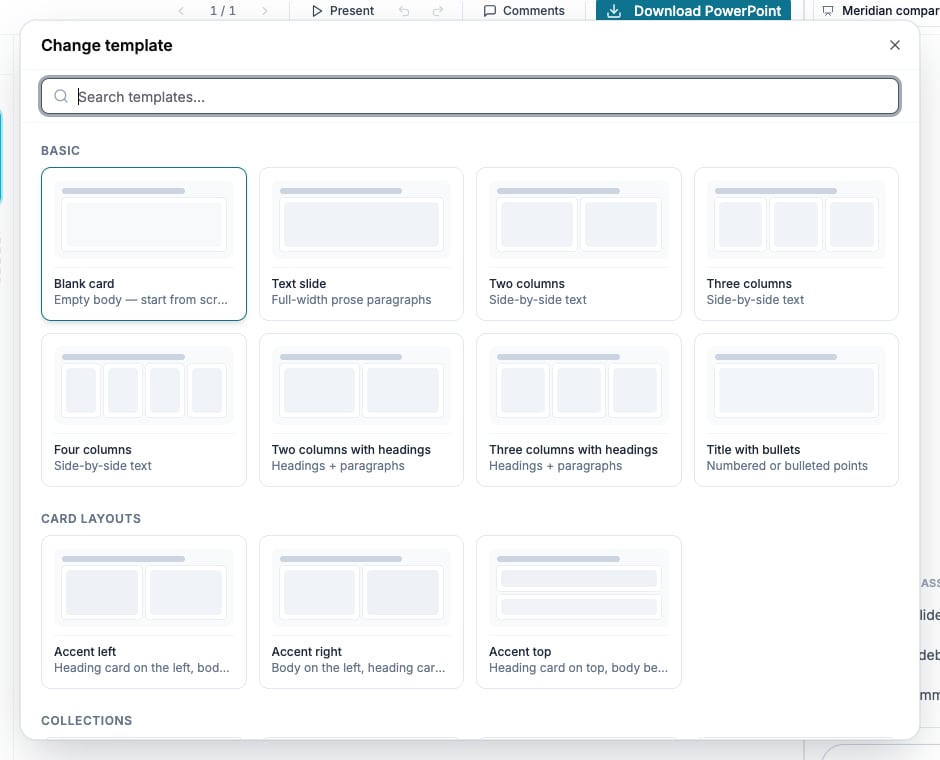Click the download arrow icon
Image resolution: width=940 pixels, height=760 pixels.
tap(614, 11)
